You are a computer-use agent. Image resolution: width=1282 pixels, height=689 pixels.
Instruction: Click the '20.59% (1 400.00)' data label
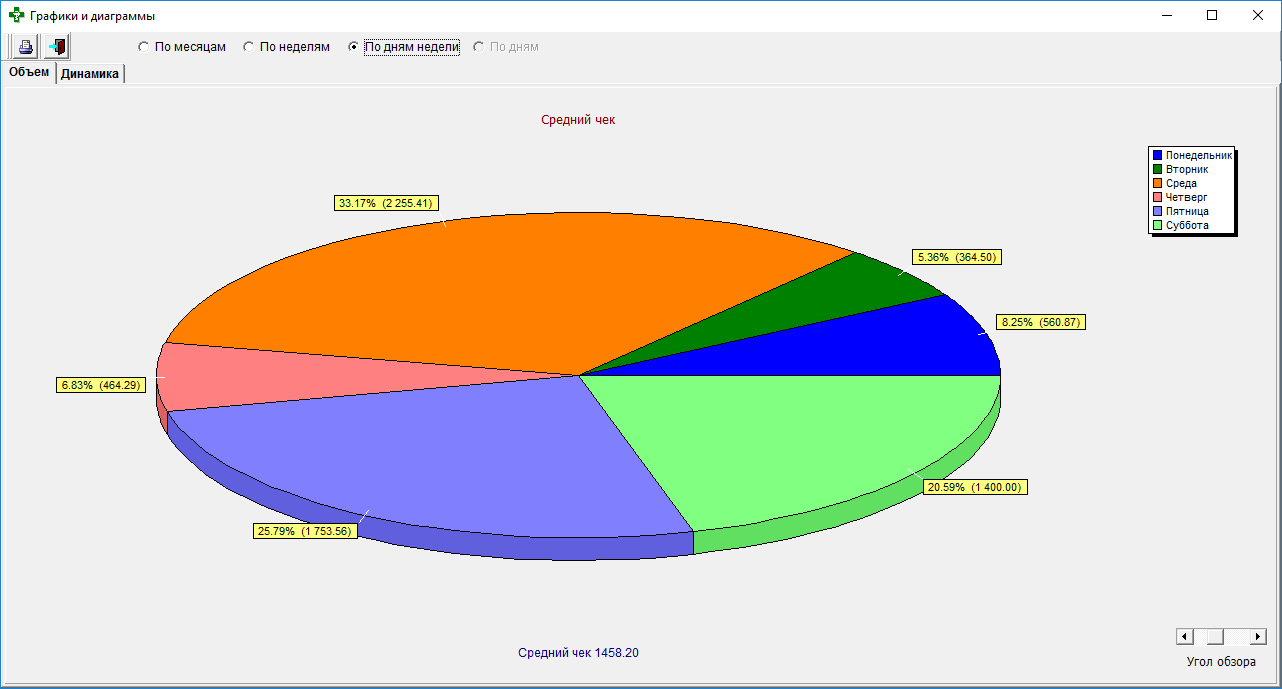[973, 487]
